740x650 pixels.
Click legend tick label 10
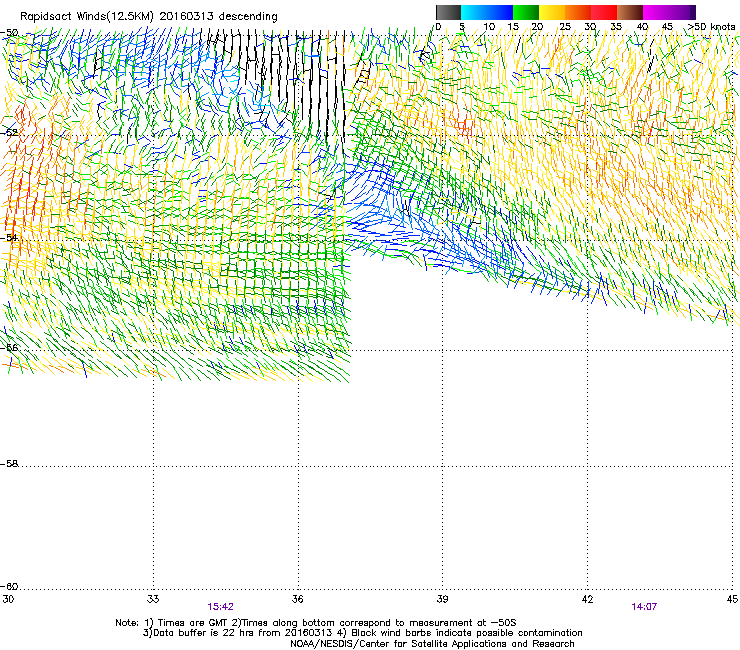pyautogui.click(x=489, y=27)
